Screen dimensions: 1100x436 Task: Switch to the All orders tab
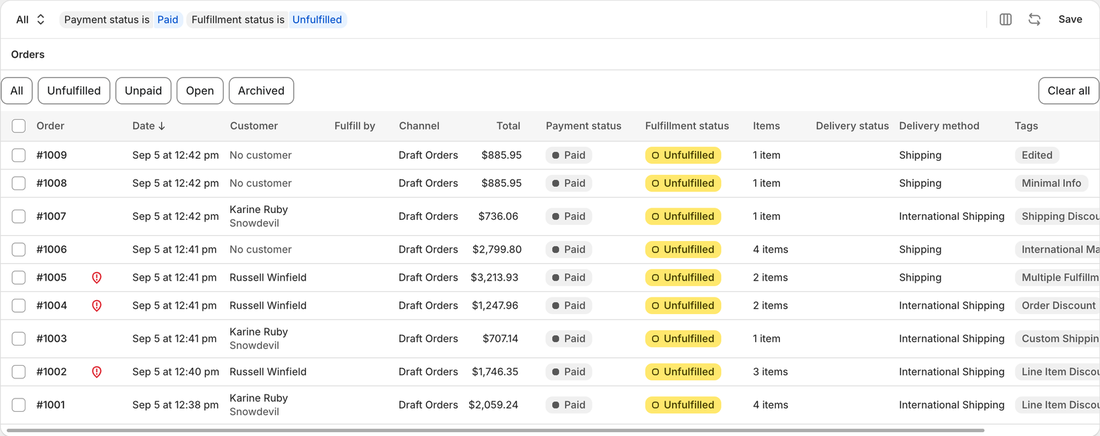pyautogui.click(x=17, y=91)
